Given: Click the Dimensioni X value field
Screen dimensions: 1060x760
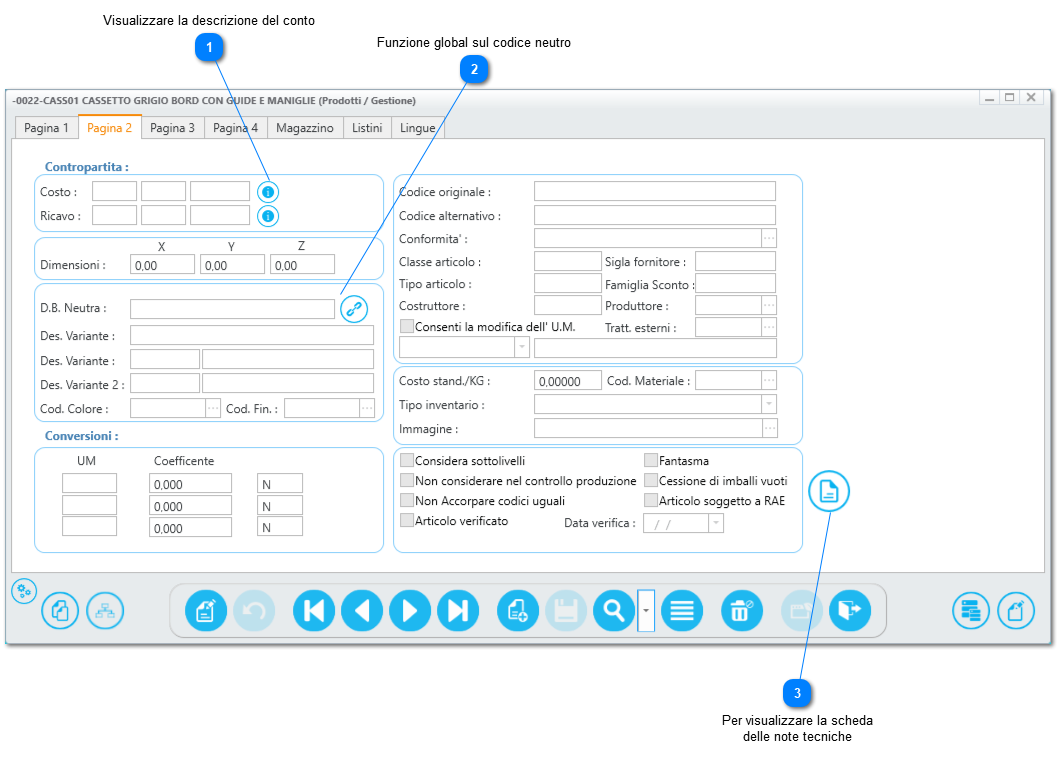Looking at the screenshot, I should 162,264.
